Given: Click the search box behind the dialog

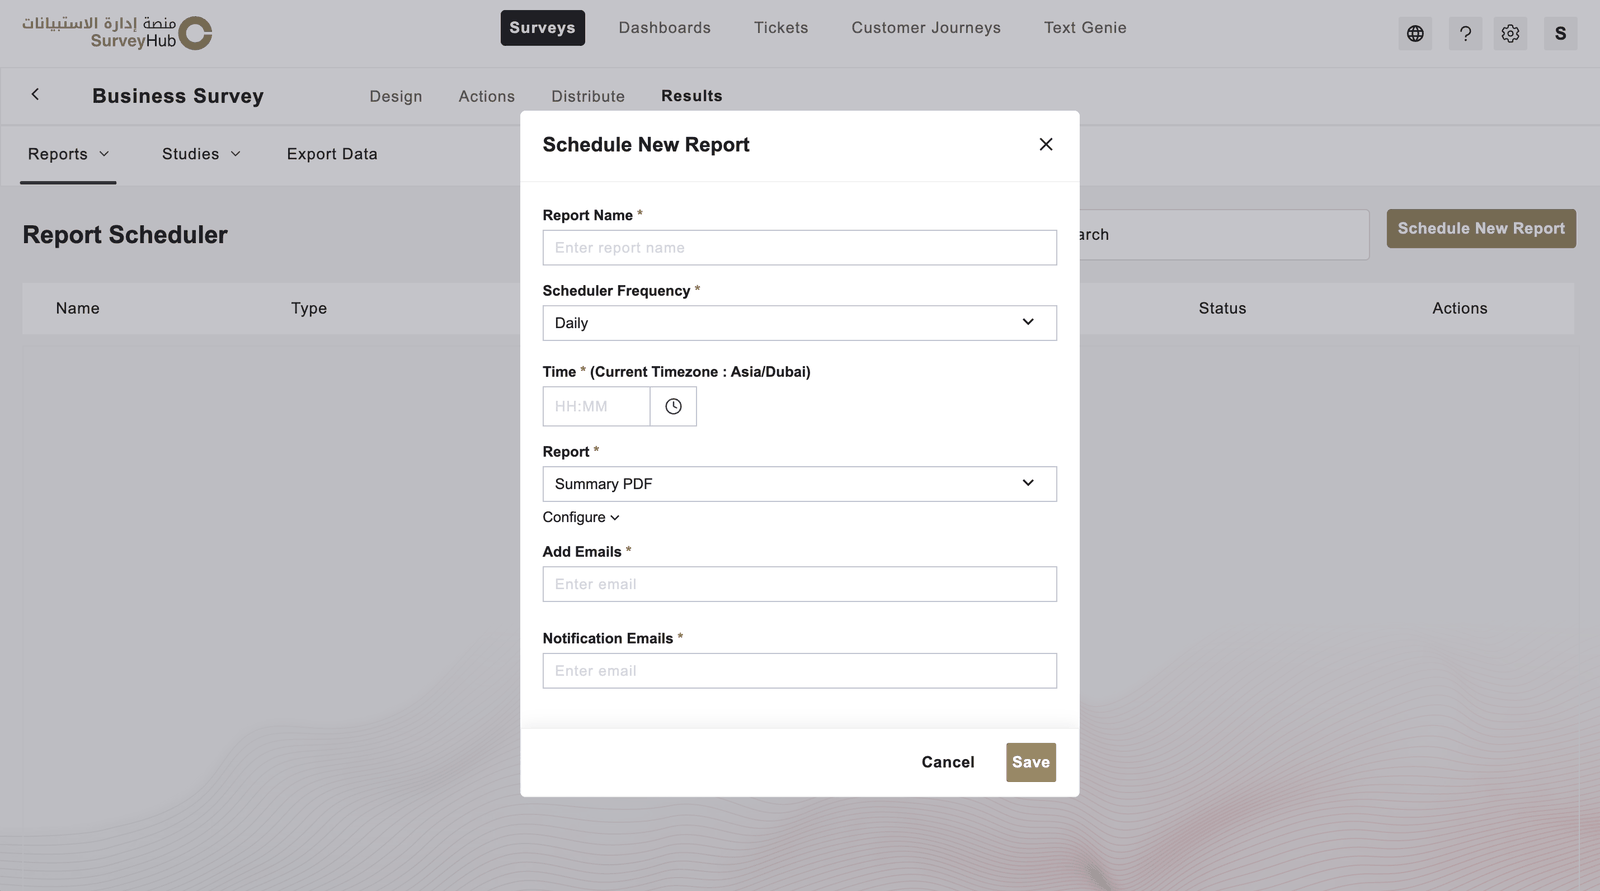Looking at the screenshot, I should click(x=1223, y=235).
